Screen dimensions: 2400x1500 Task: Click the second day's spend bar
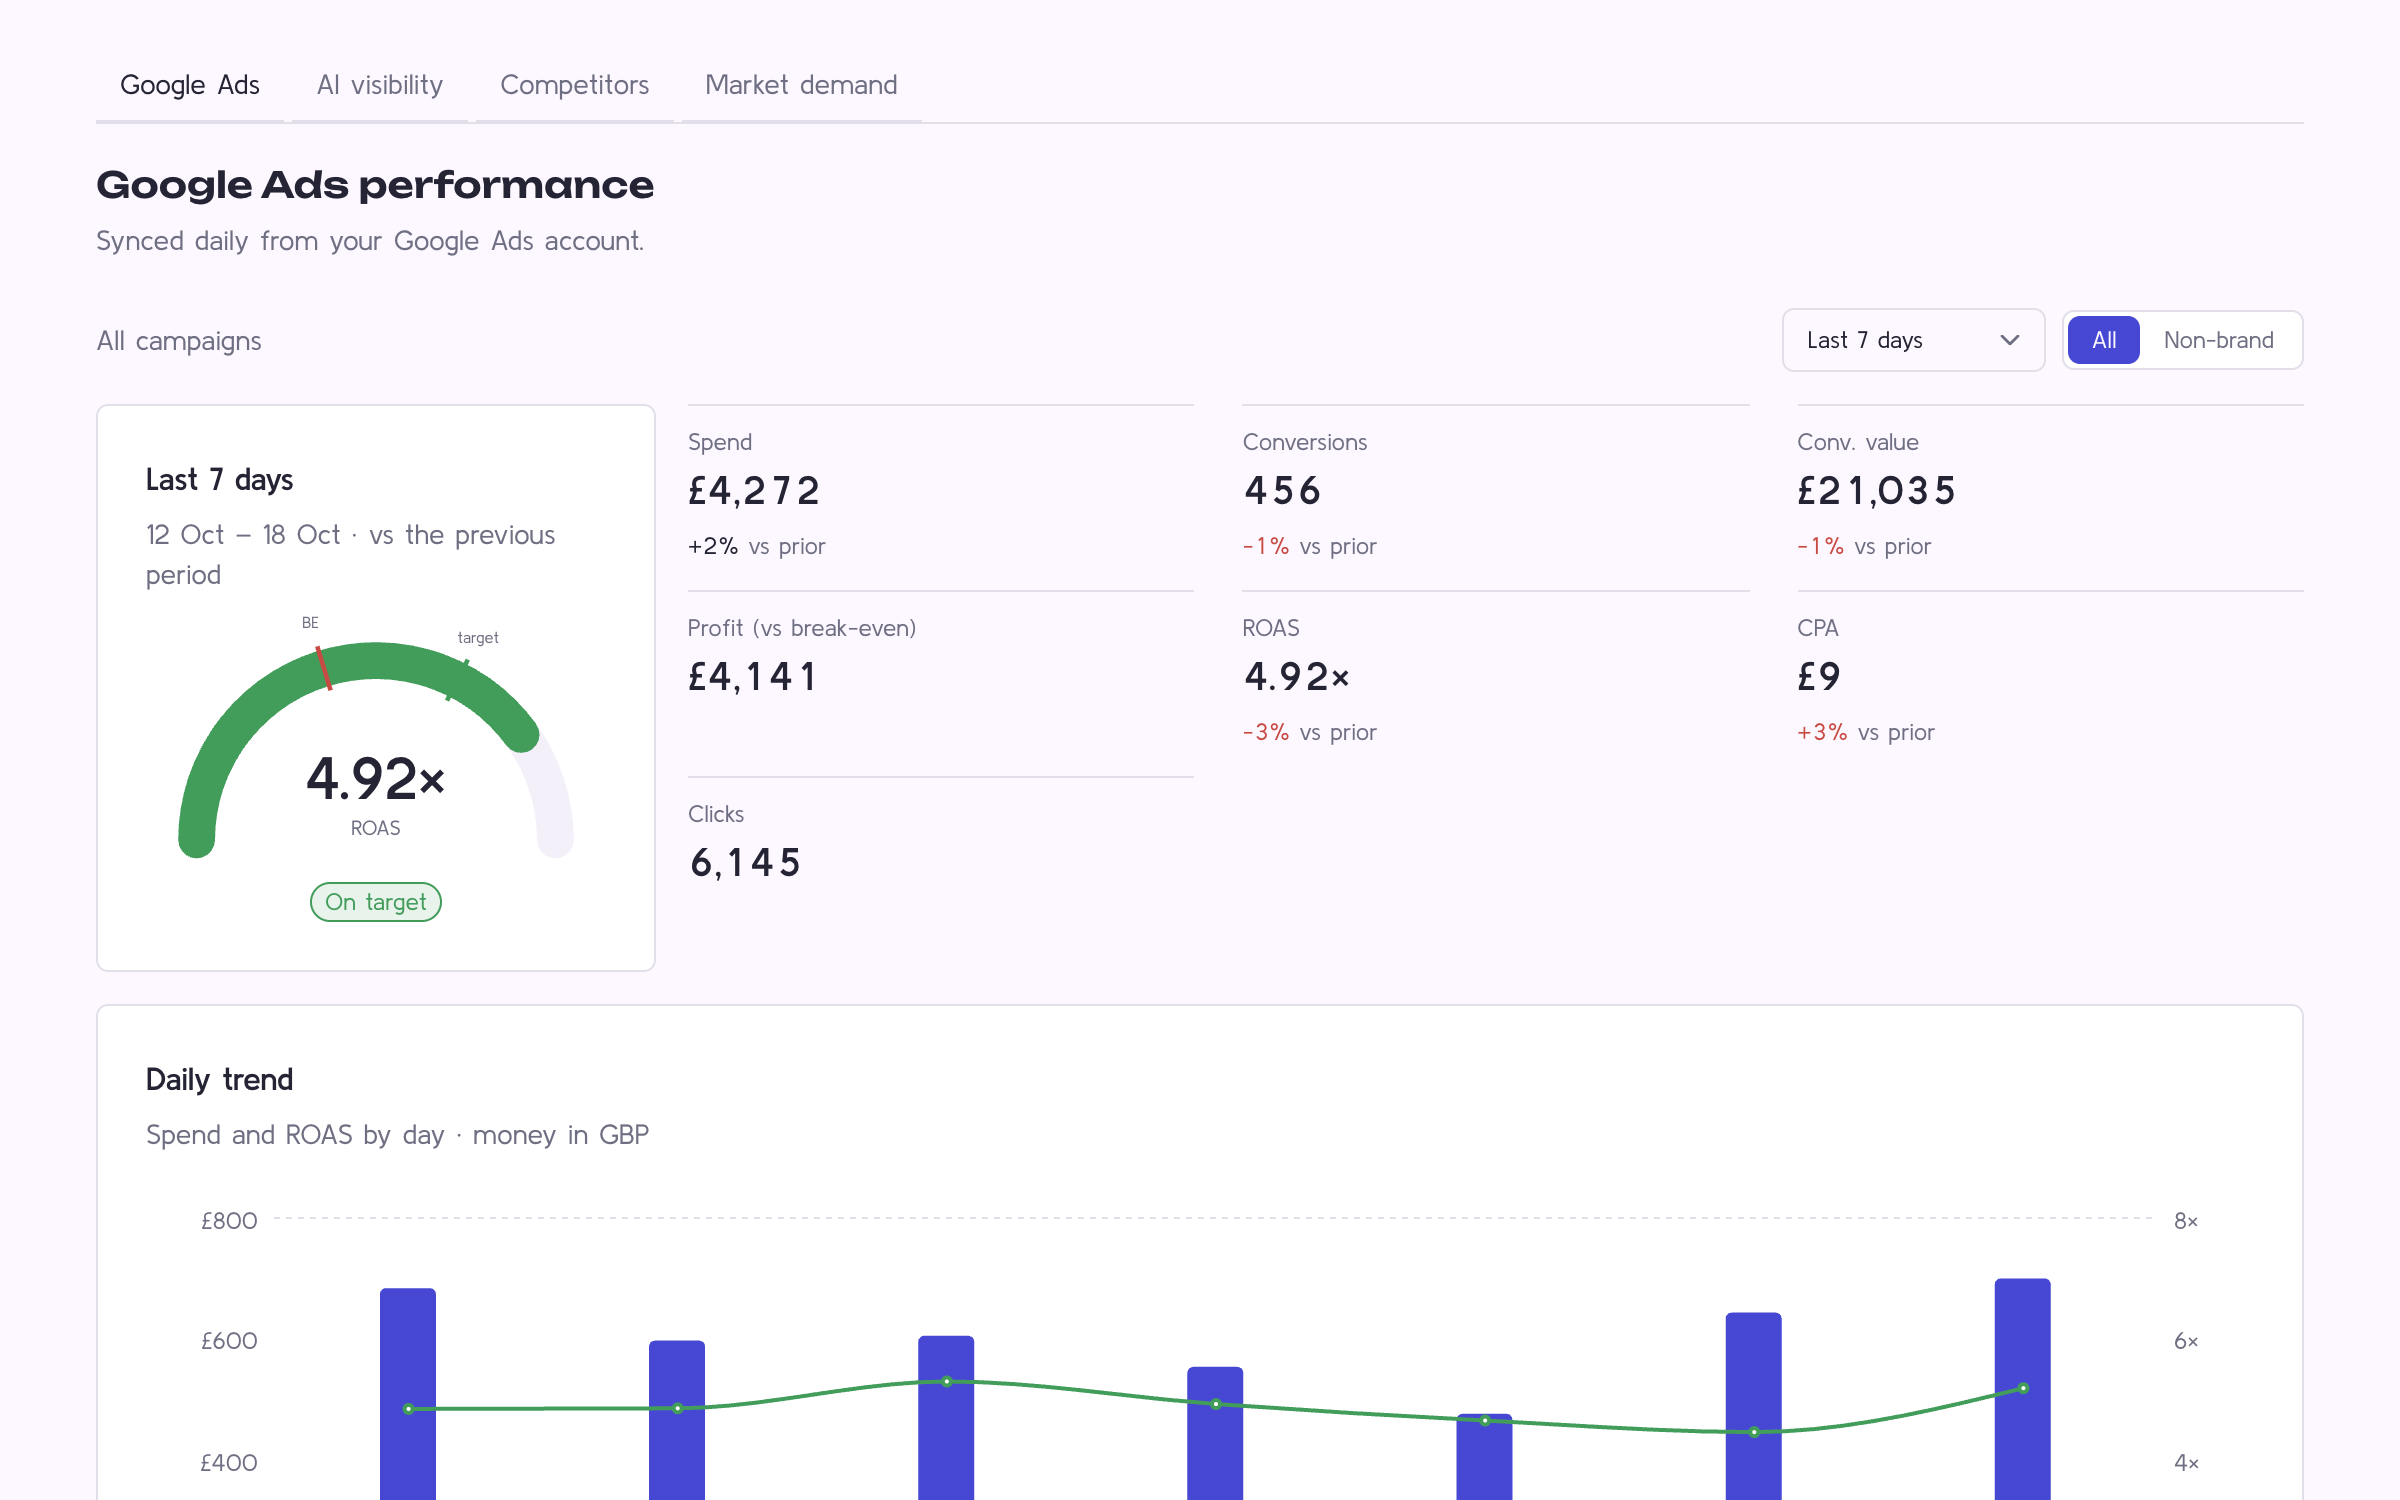tap(677, 1420)
